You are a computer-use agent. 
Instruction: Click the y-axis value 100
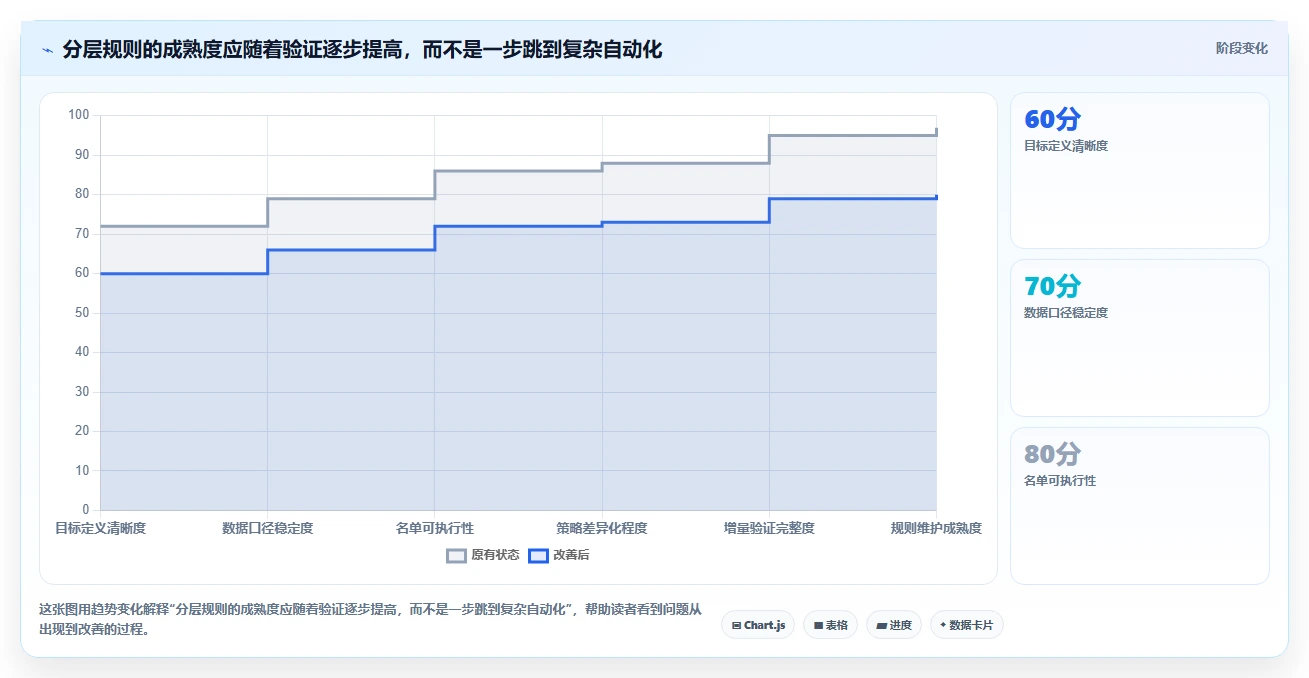[79, 115]
